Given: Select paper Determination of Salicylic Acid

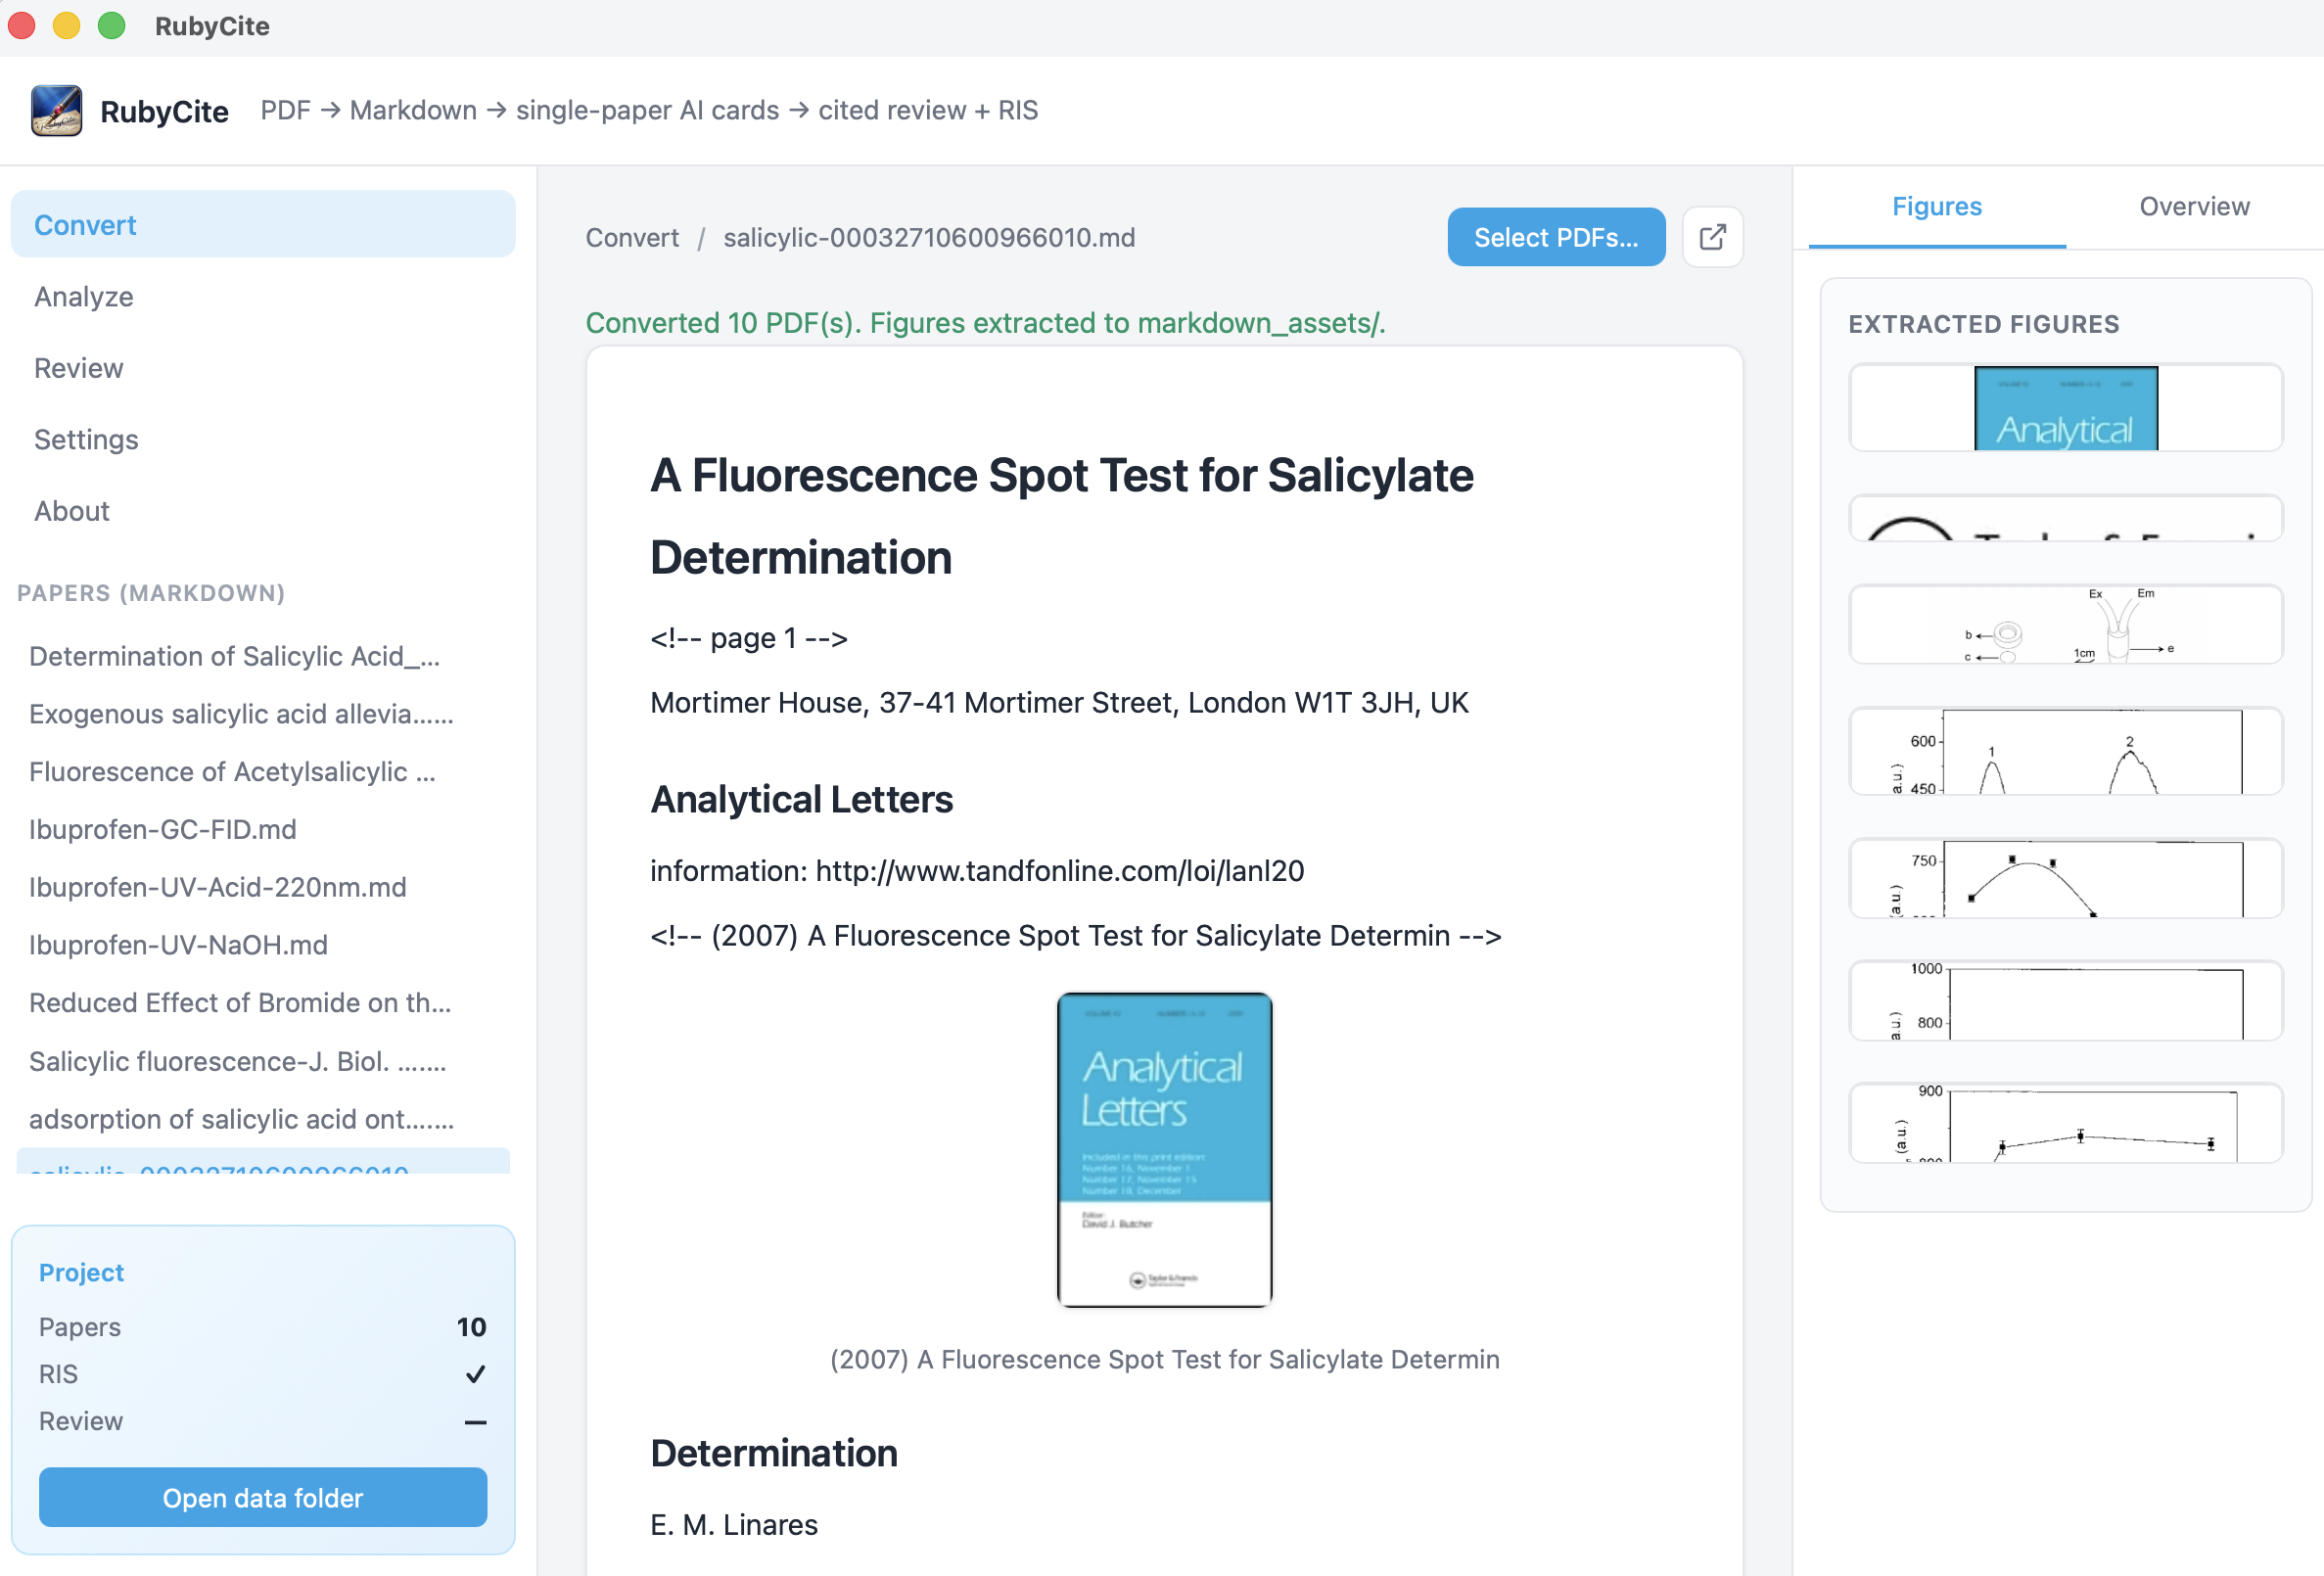Looking at the screenshot, I should (x=263, y=655).
